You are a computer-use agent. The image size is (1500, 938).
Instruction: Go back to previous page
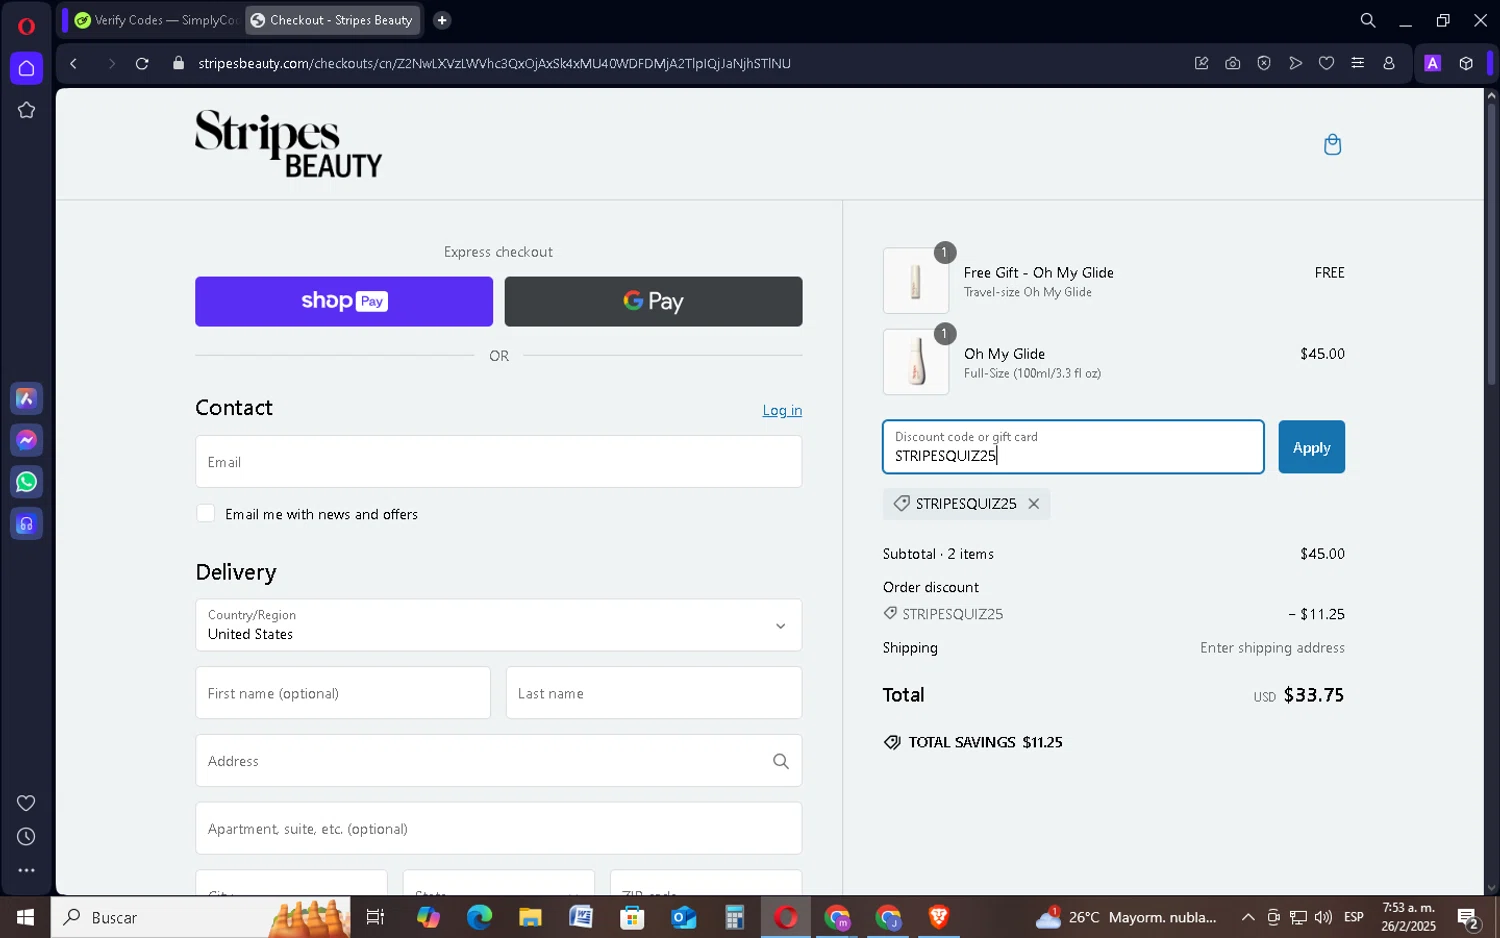click(74, 64)
